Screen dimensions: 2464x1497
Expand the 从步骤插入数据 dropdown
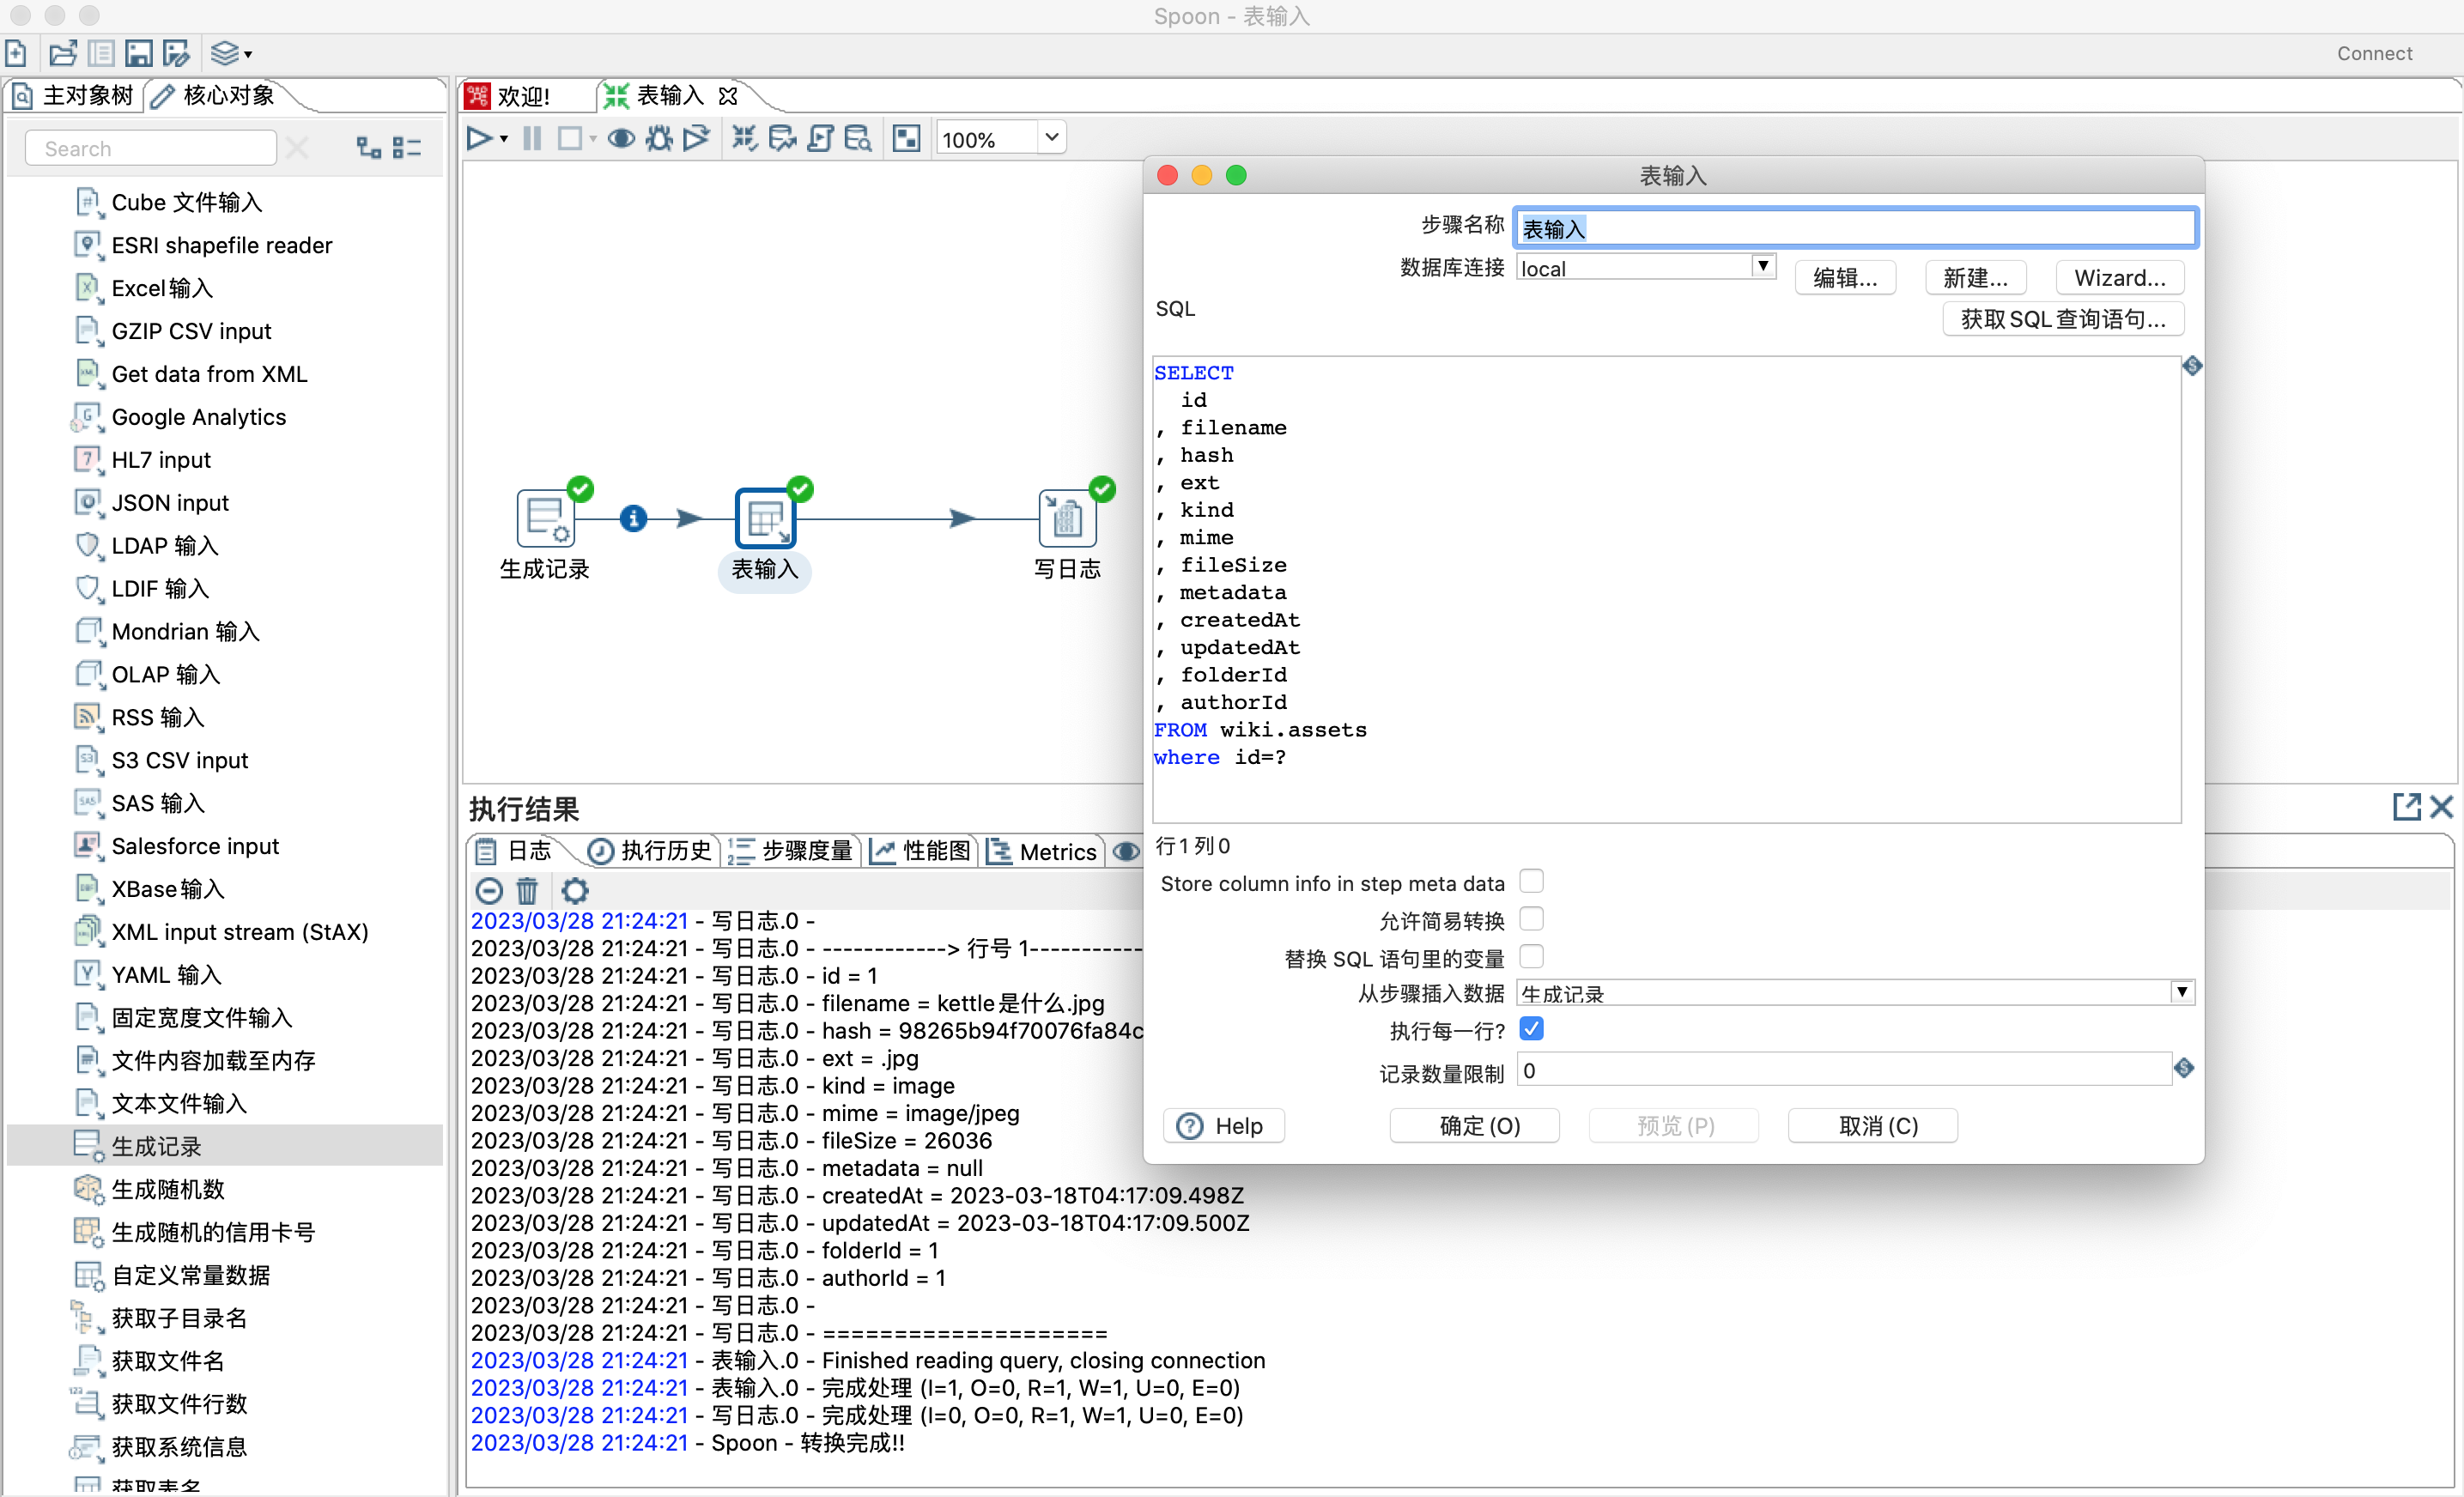click(x=2181, y=993)
